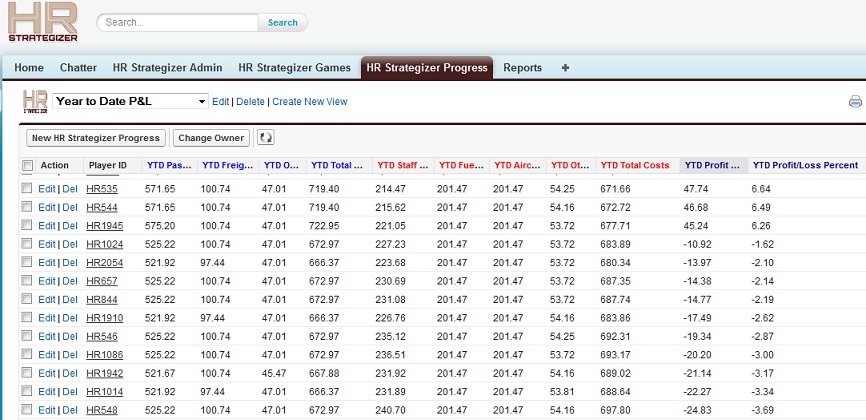The width and height of the screenshot is (866, 420).
Task: Sort by YTD Total revenue column header
Action: coord(339,165)
